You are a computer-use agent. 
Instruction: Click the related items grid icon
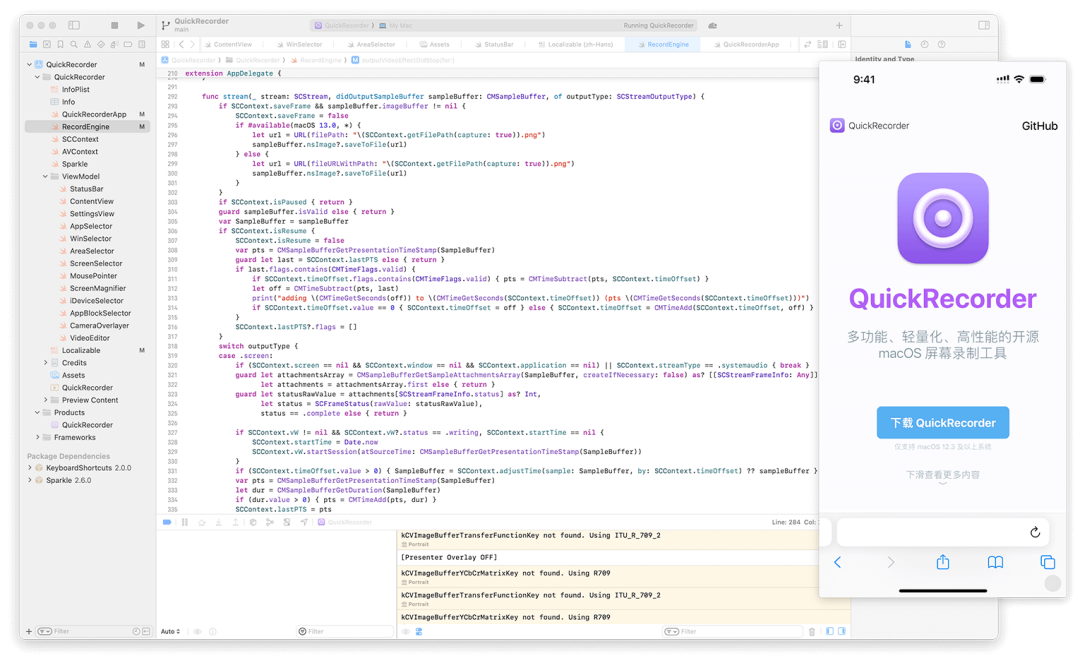pos(165,44)
